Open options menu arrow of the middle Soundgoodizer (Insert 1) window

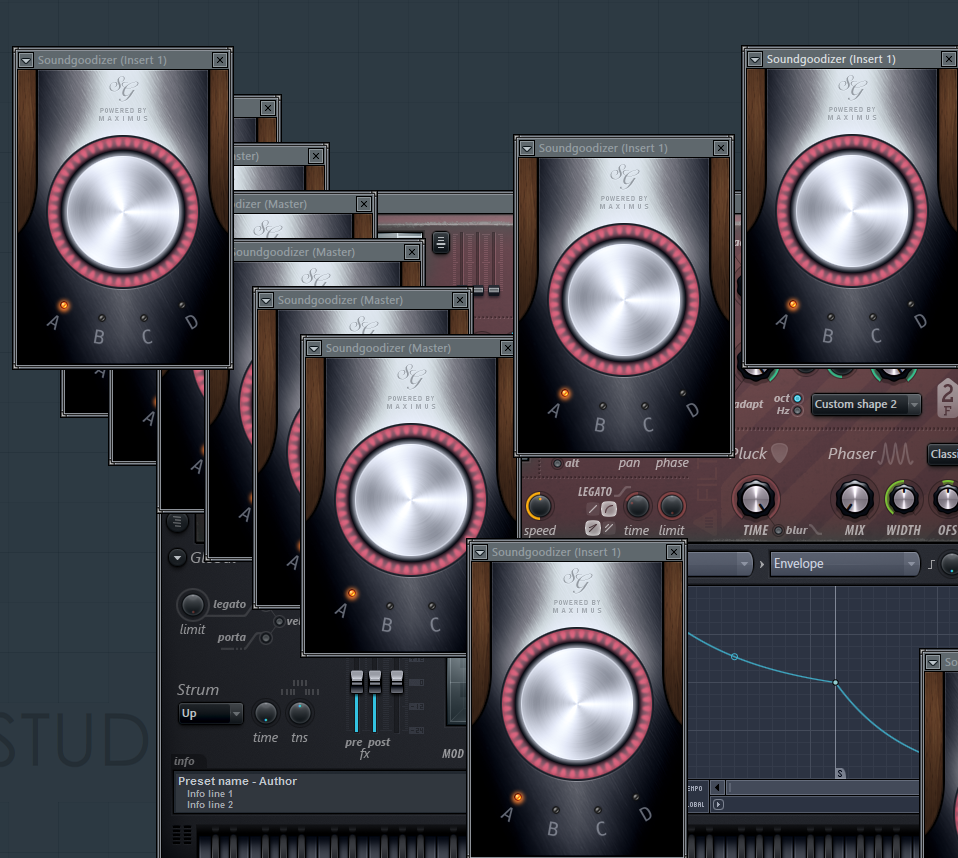click(527, 148)
